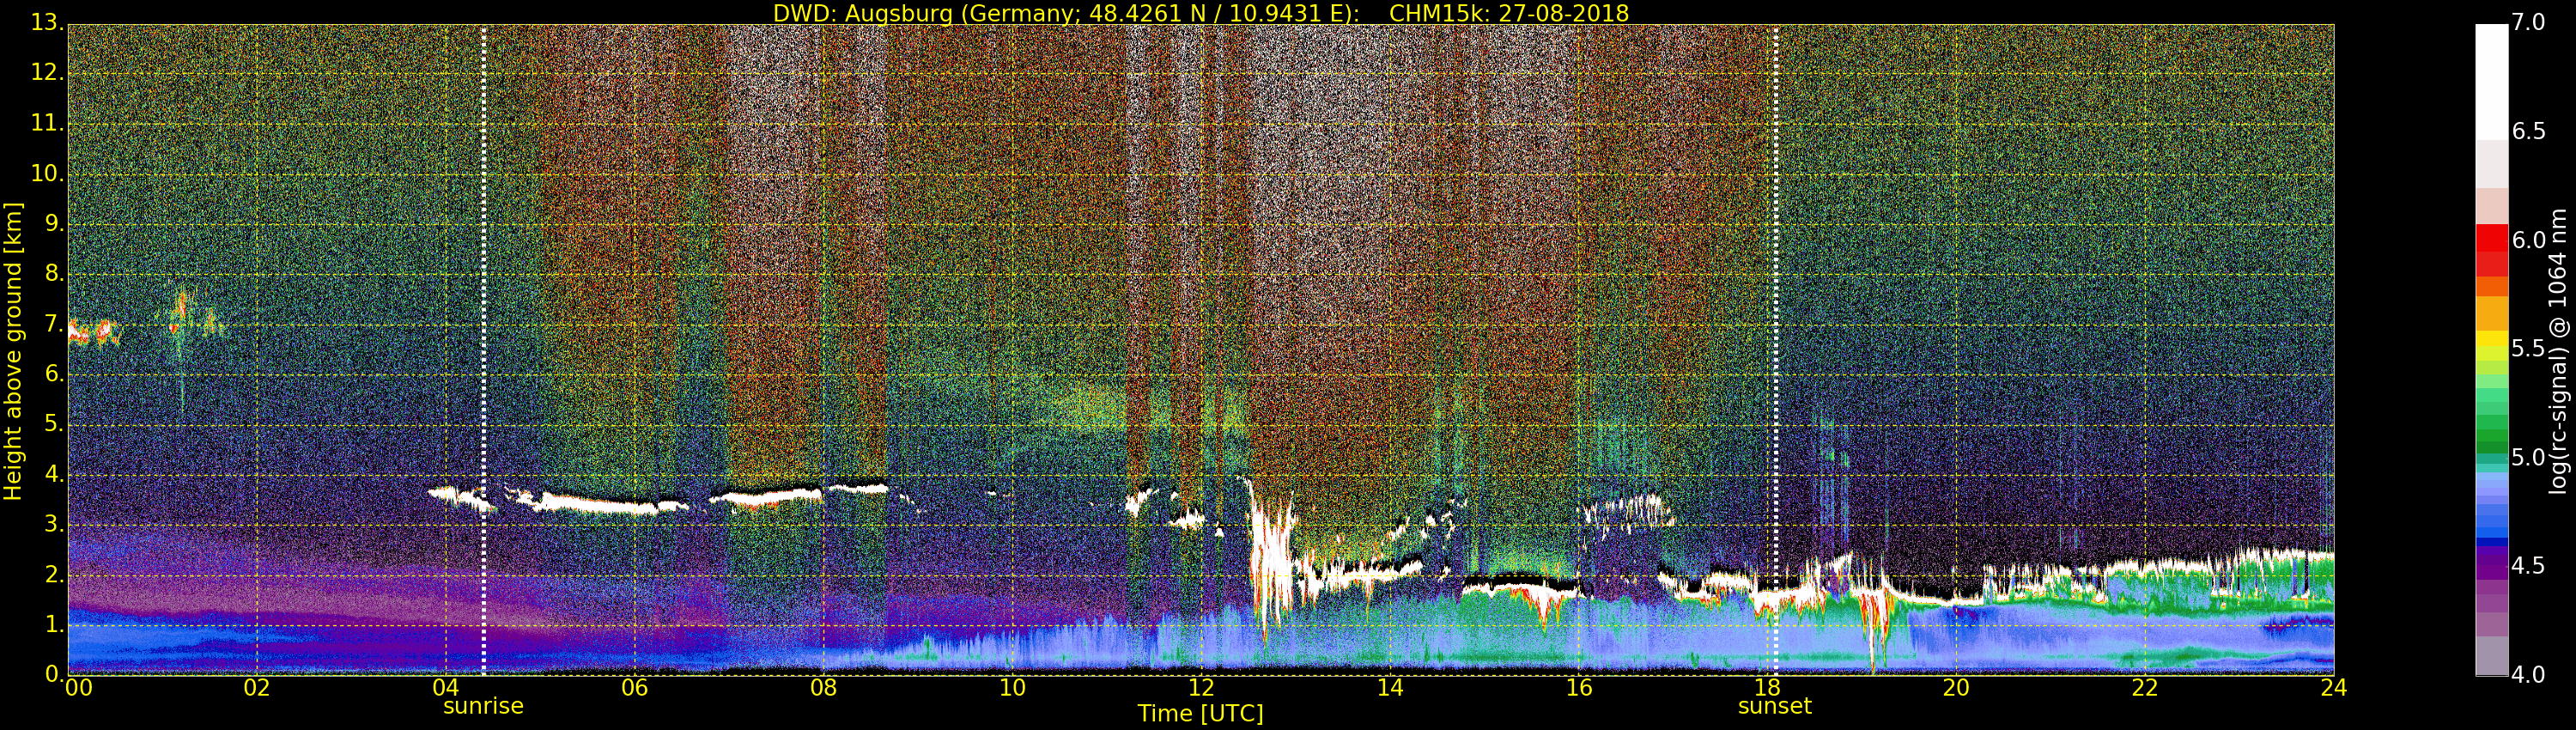Image resolution: width=2576 pixels, height=730 pixels.
Task: Click the white segment of the colorbar
Action: click(x=2491, y=82)
